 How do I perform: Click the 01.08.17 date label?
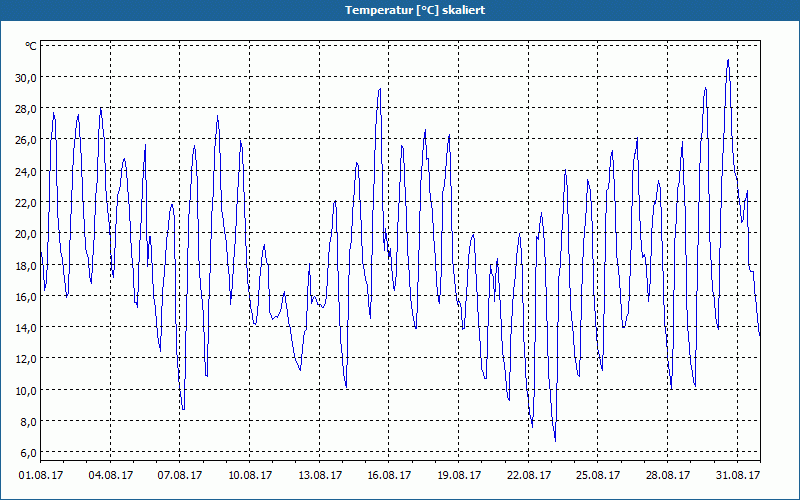(x=41, y=475)
